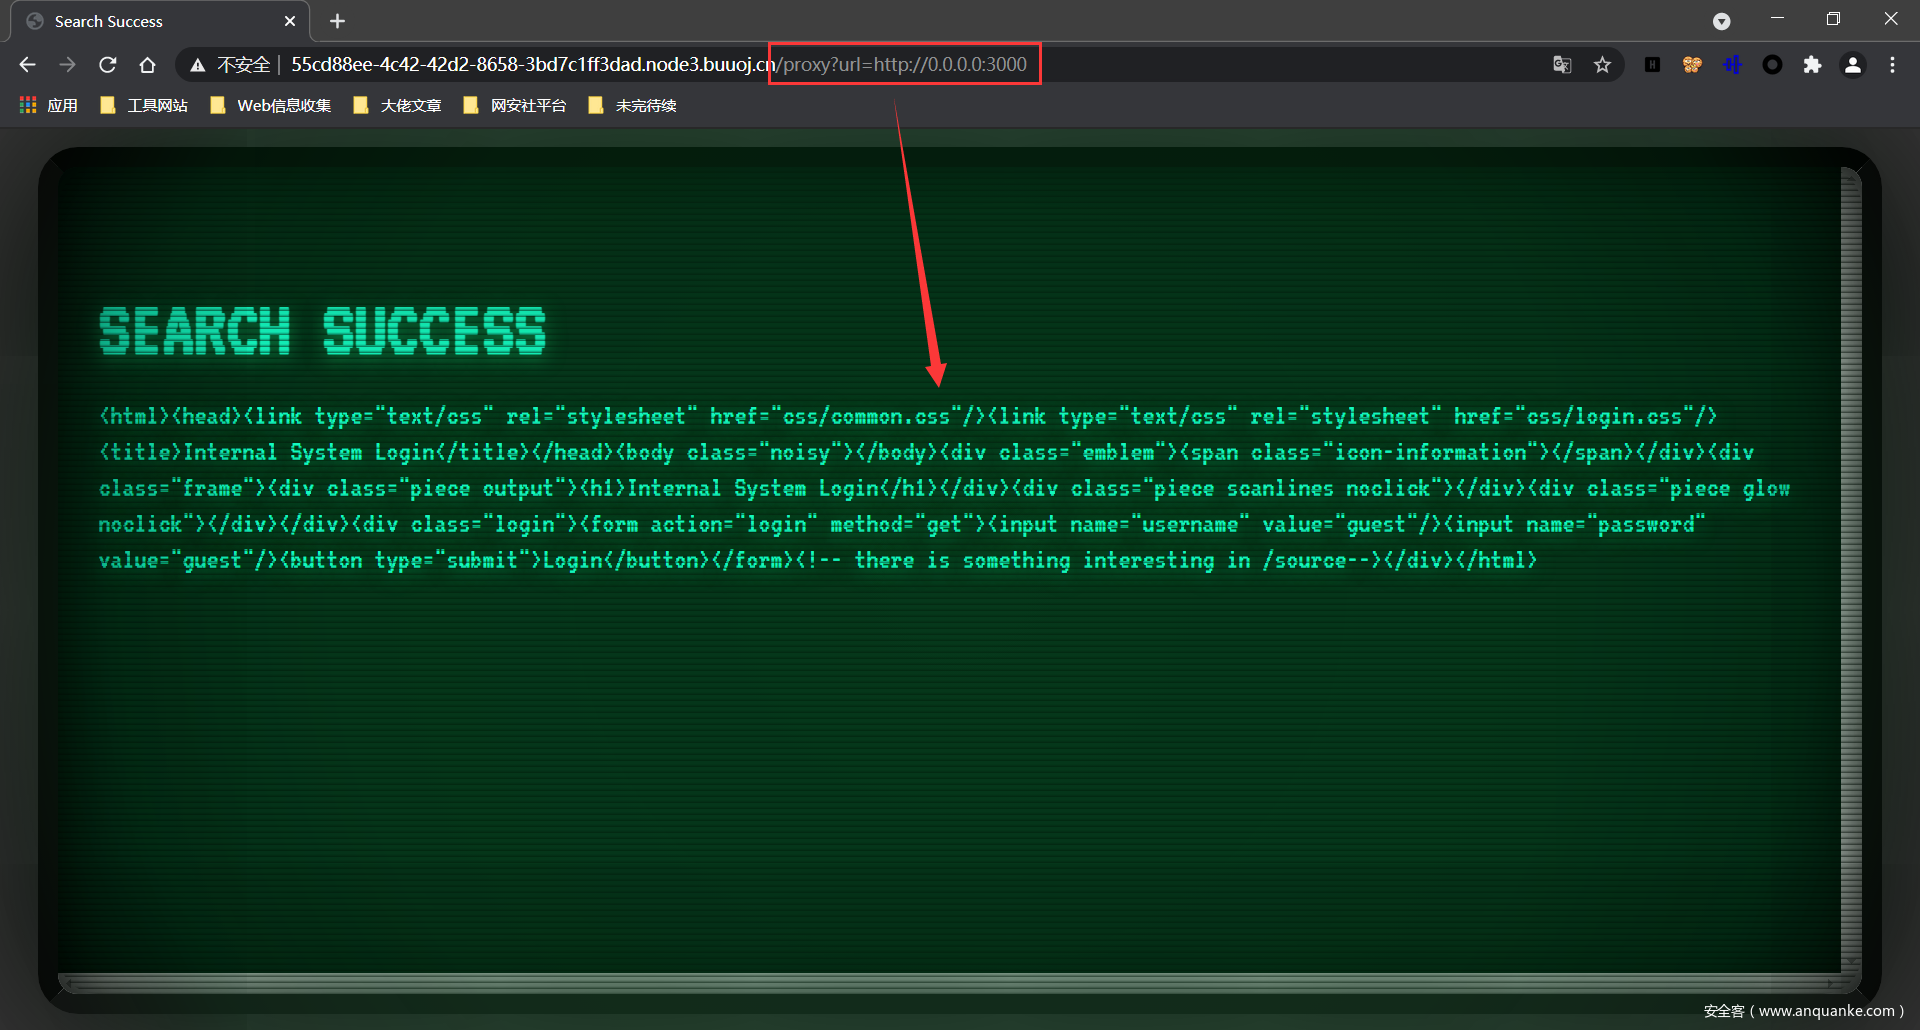Viewport: 1920px width, 1030px height.
Task: Open the 大佬文章 bookmark folder
Action: tap(398, 106)
